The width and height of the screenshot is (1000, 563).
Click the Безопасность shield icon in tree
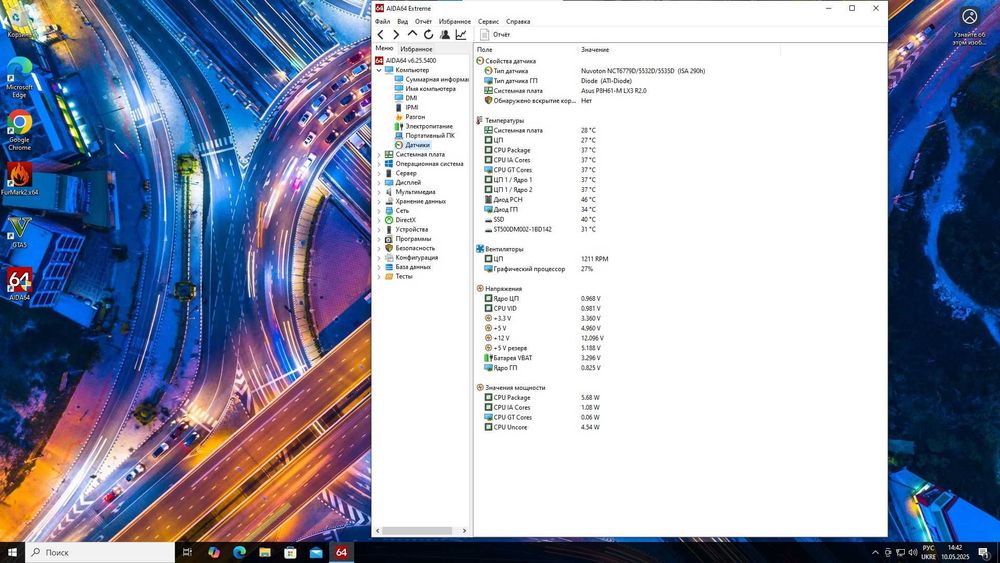point(389,248)
